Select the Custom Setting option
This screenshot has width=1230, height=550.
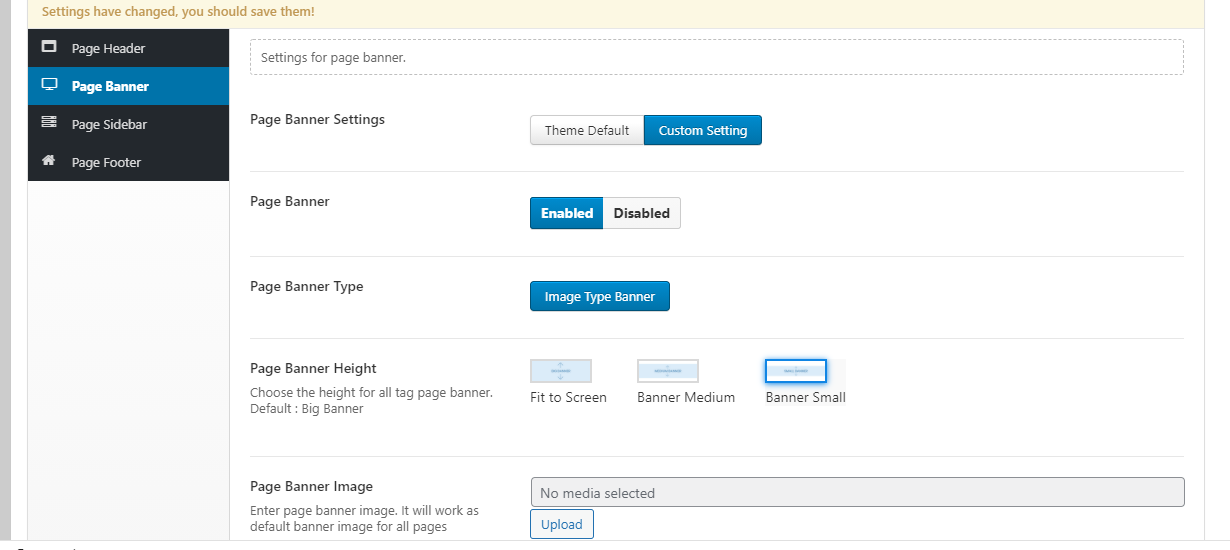point(702,130)
